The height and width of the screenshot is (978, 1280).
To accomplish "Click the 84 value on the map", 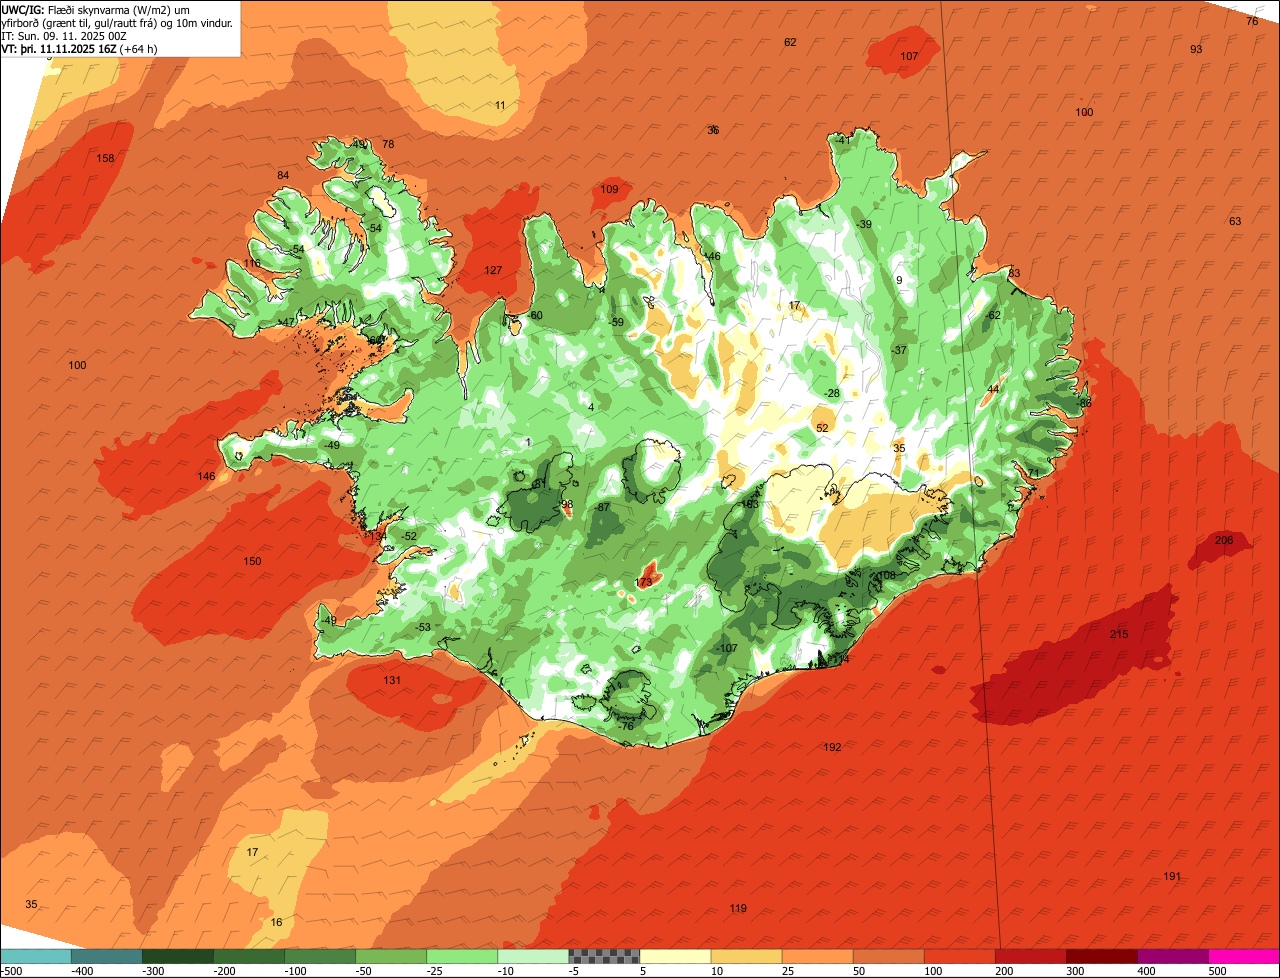I will click(x=283, y=176).
